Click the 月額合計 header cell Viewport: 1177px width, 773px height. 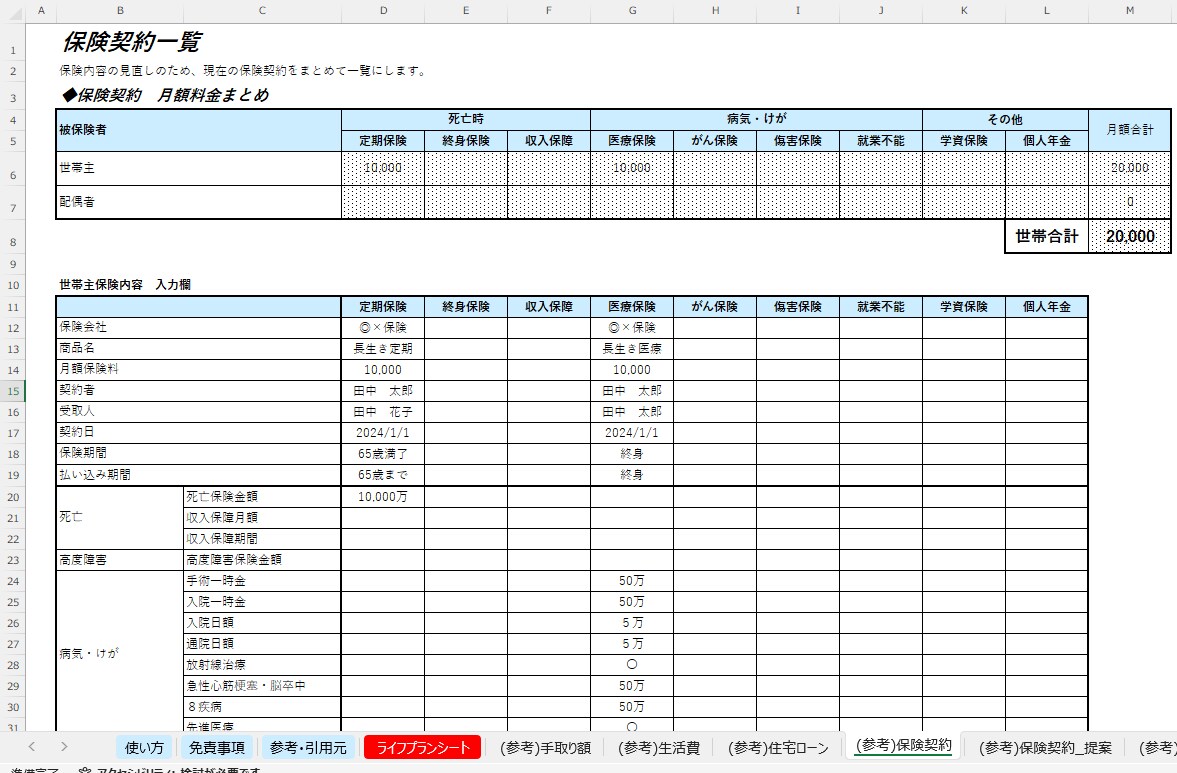[1130, 130]
